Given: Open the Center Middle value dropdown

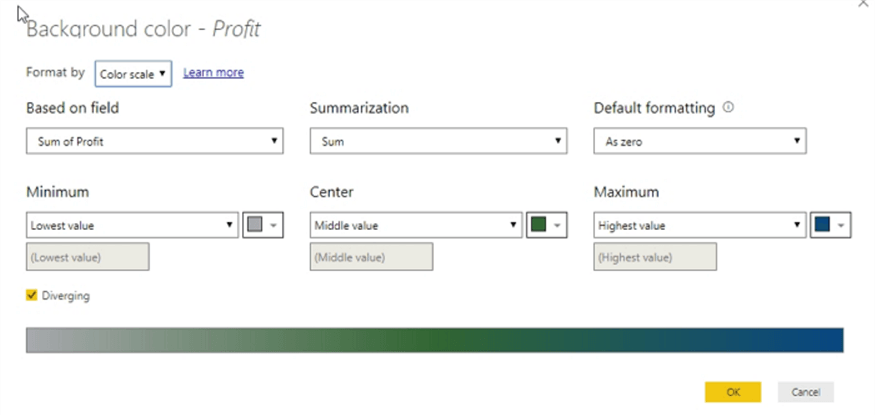Looking at the screenshot, I should coord(415,226).
